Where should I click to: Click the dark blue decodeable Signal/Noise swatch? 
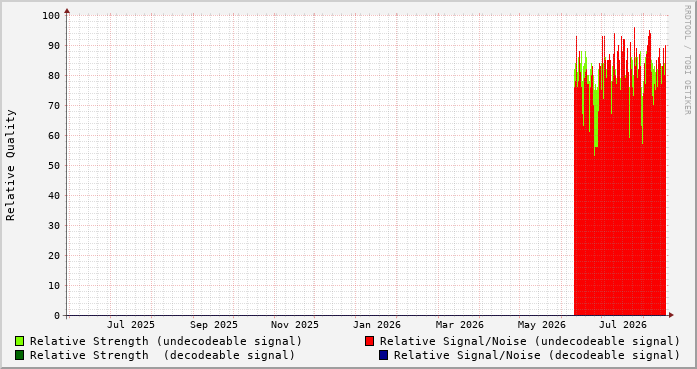click(384, 355)
